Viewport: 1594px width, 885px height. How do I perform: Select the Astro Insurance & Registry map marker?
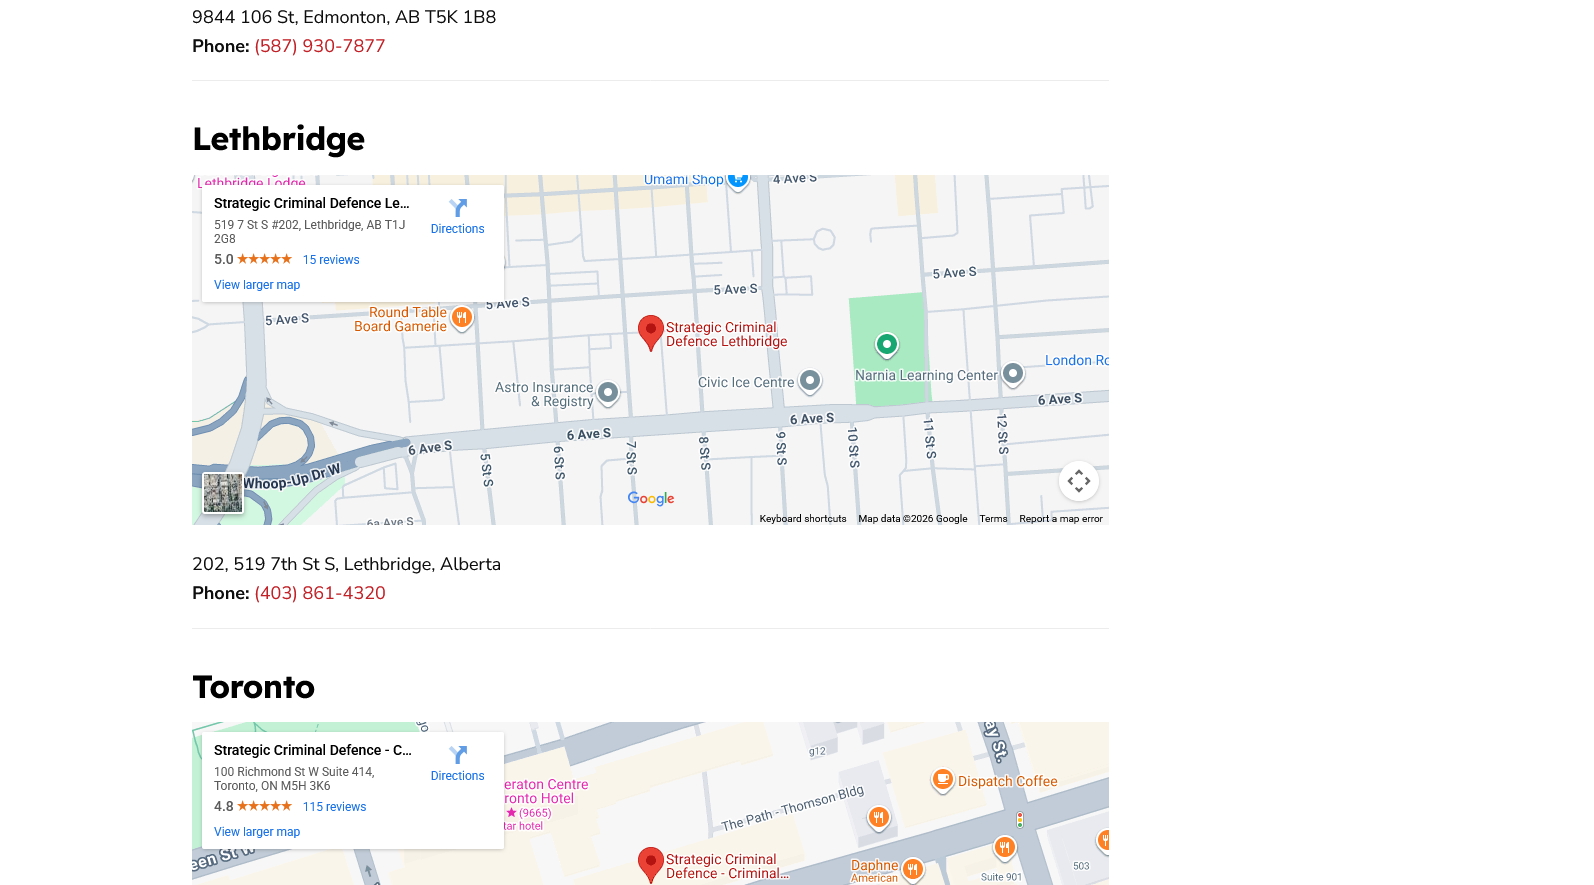[608, 393]
